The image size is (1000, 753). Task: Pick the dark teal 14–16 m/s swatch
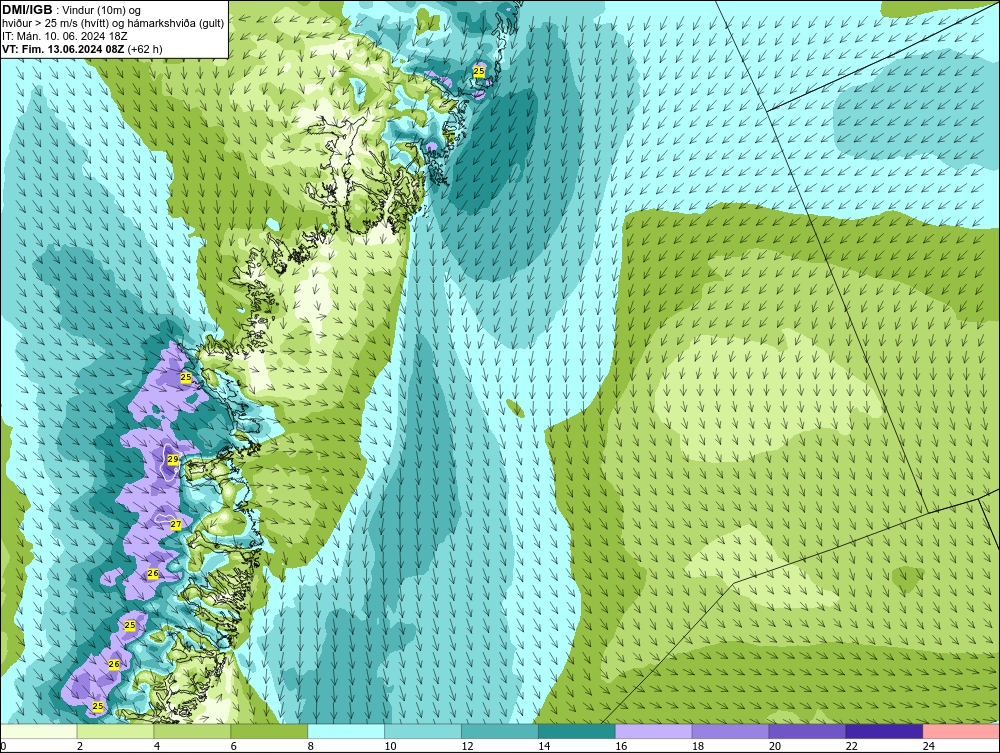pyautogui.click(x=577, y=731)
